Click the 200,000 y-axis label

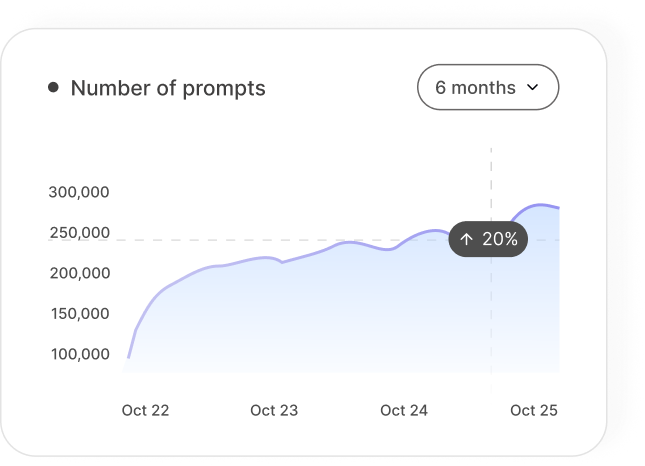(80, 273)
